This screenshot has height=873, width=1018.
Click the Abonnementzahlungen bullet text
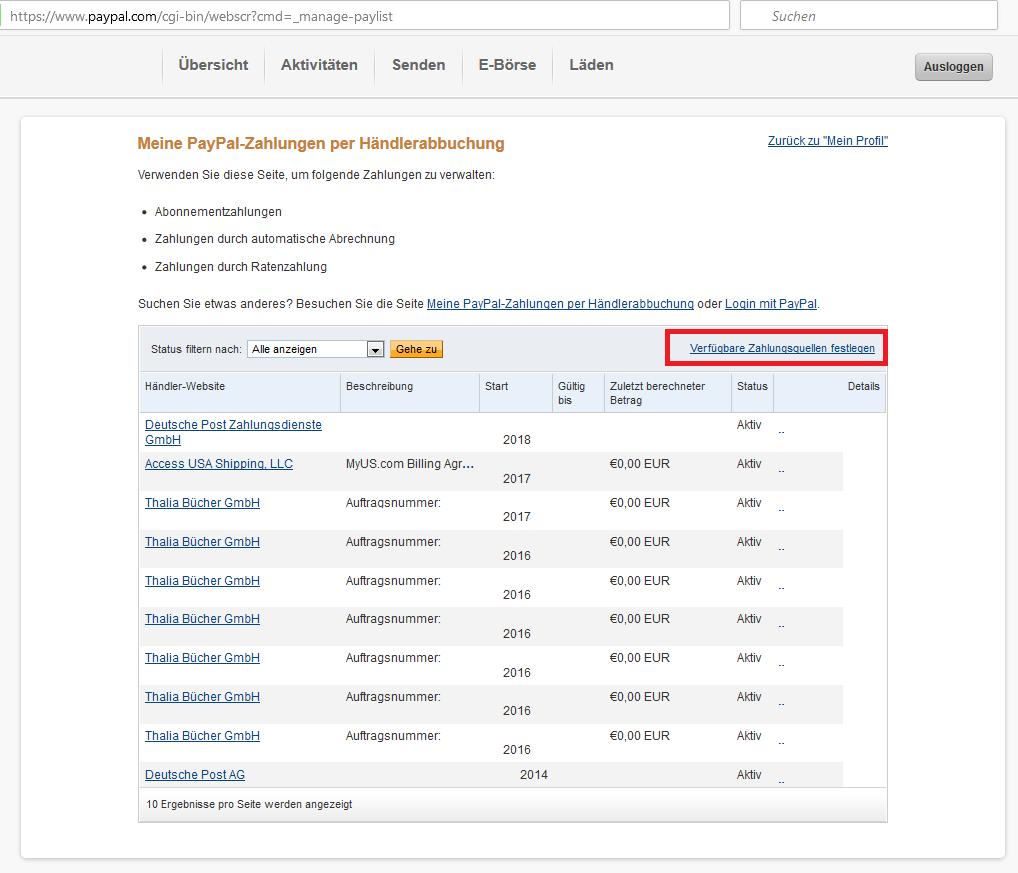point(218,212)
